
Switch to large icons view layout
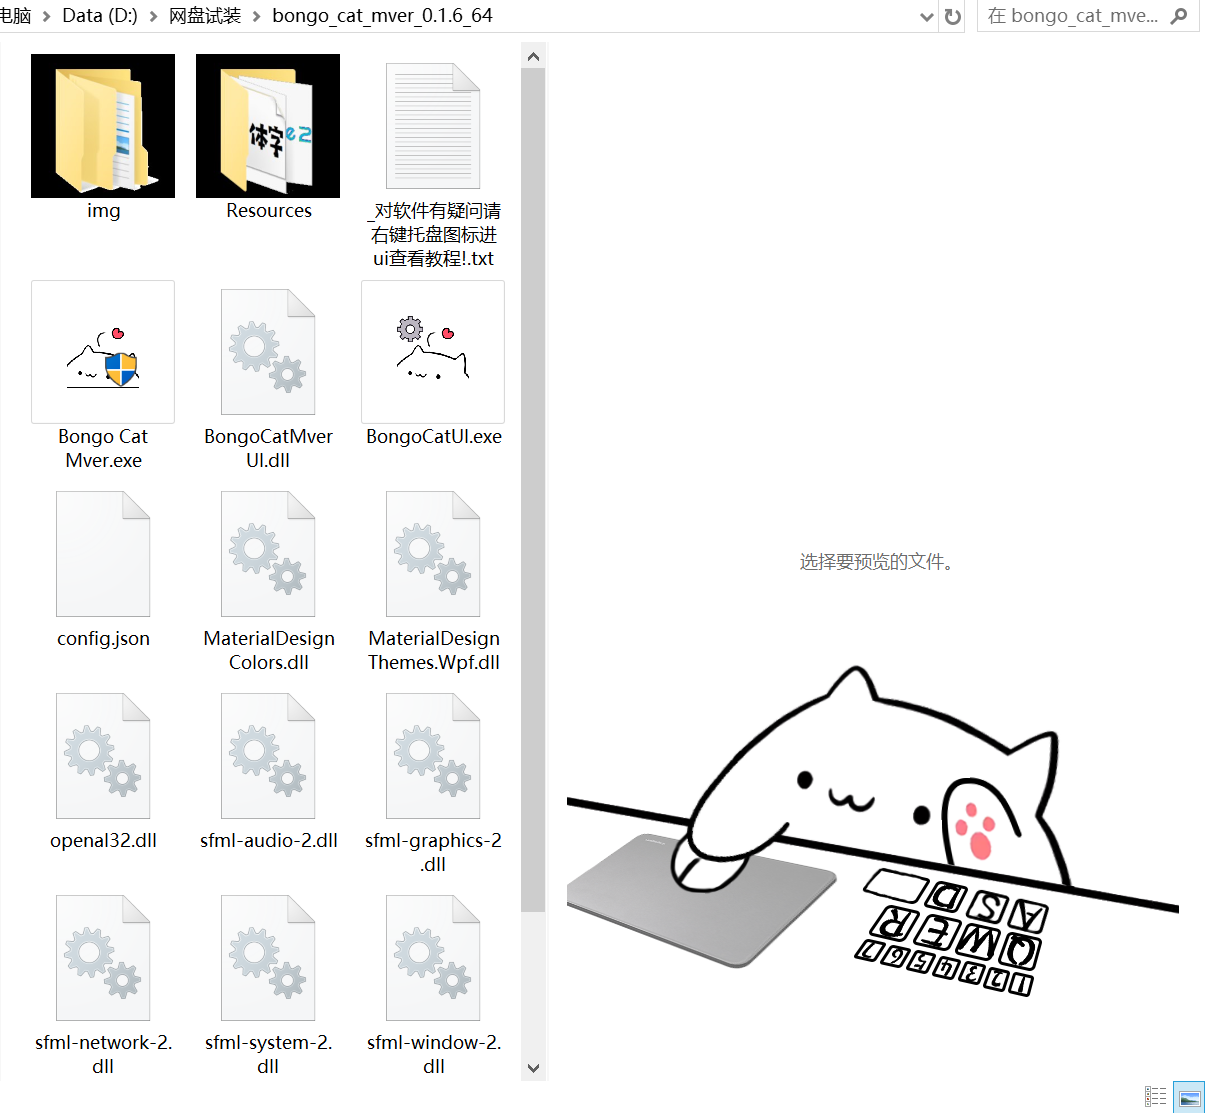[1189, 1097]
